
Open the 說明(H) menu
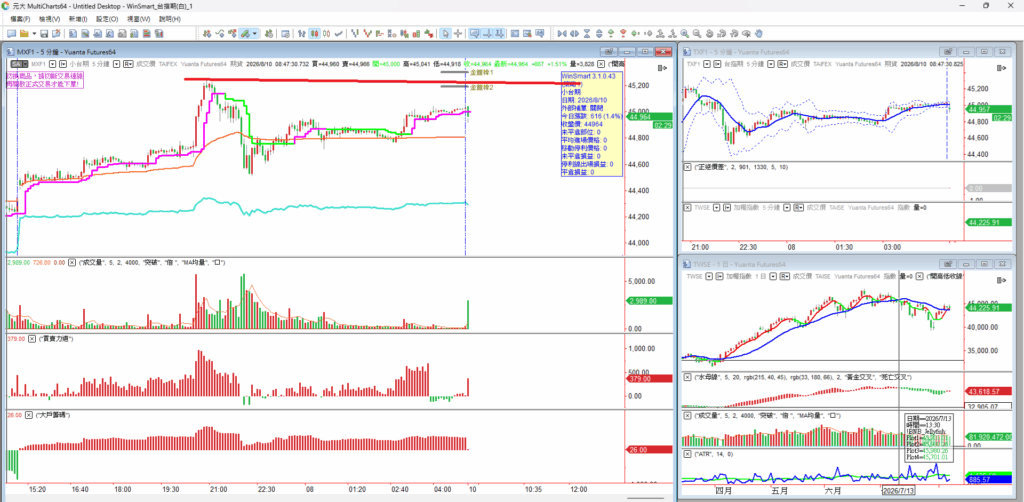(x=170, y=19)
